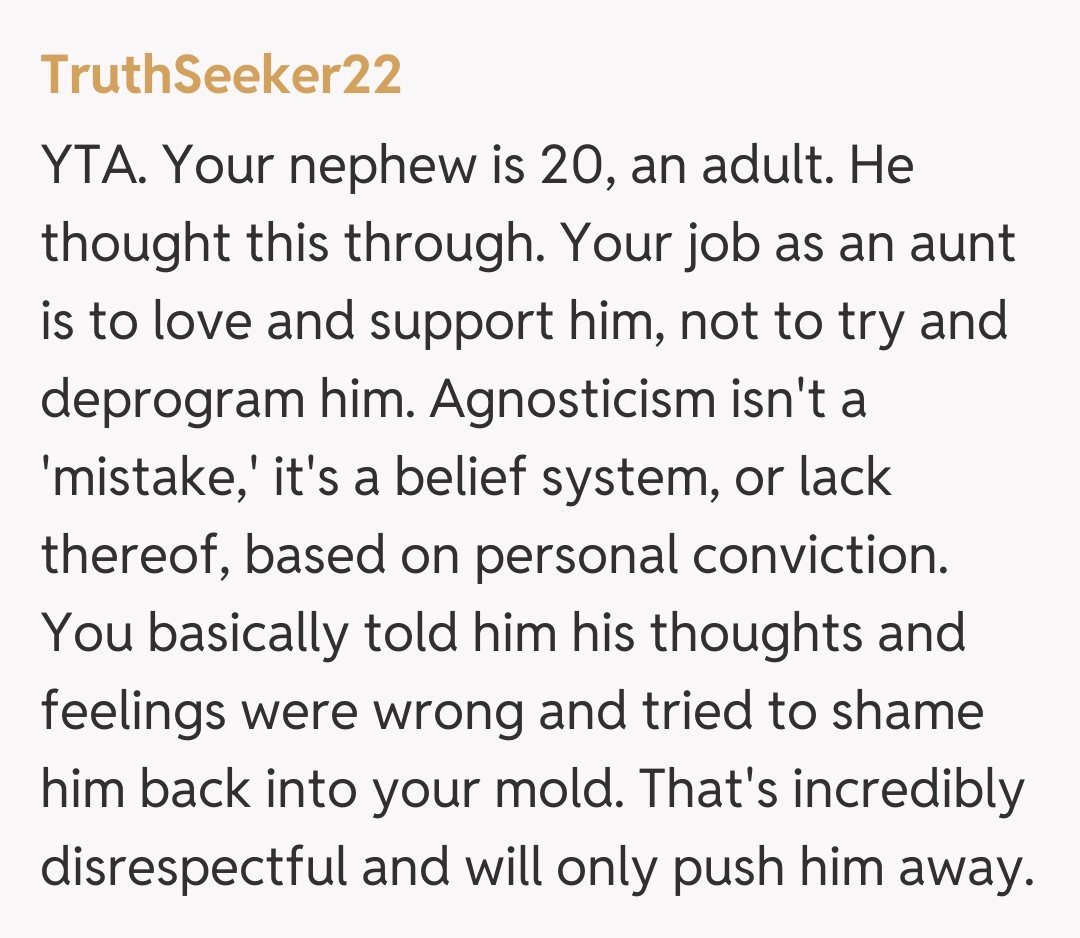1080x938 pixels.
Task: Click the 'YTA' verdict text
Action: (x=95, y=168)
